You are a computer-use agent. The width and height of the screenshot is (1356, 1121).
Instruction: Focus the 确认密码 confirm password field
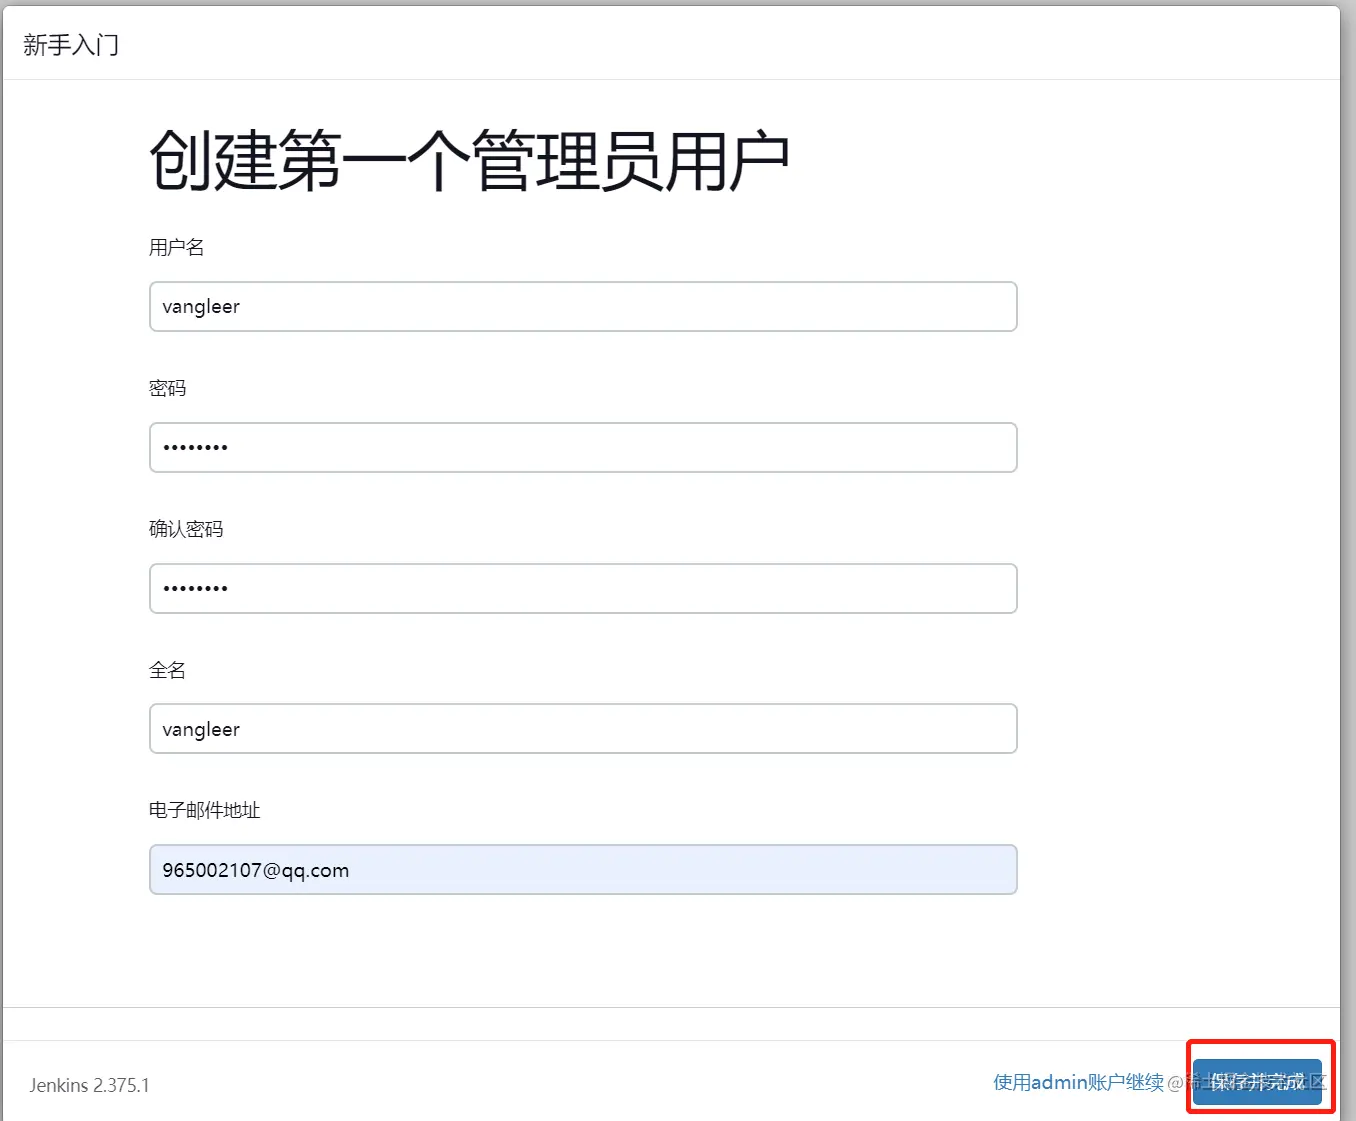tap(583, 588)
